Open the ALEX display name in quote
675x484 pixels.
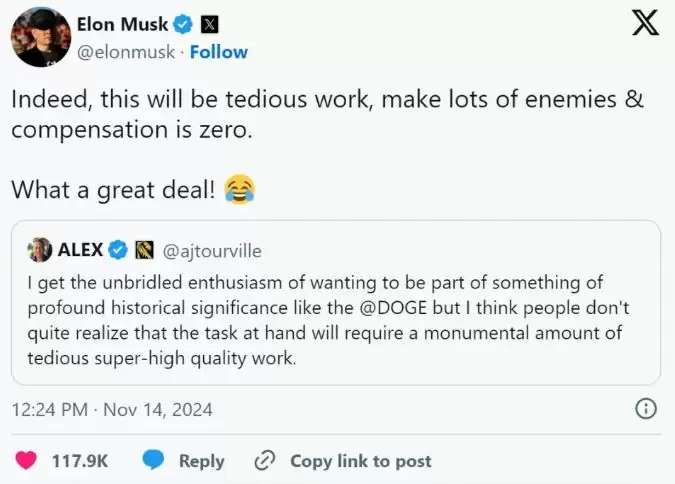(80, 249)
